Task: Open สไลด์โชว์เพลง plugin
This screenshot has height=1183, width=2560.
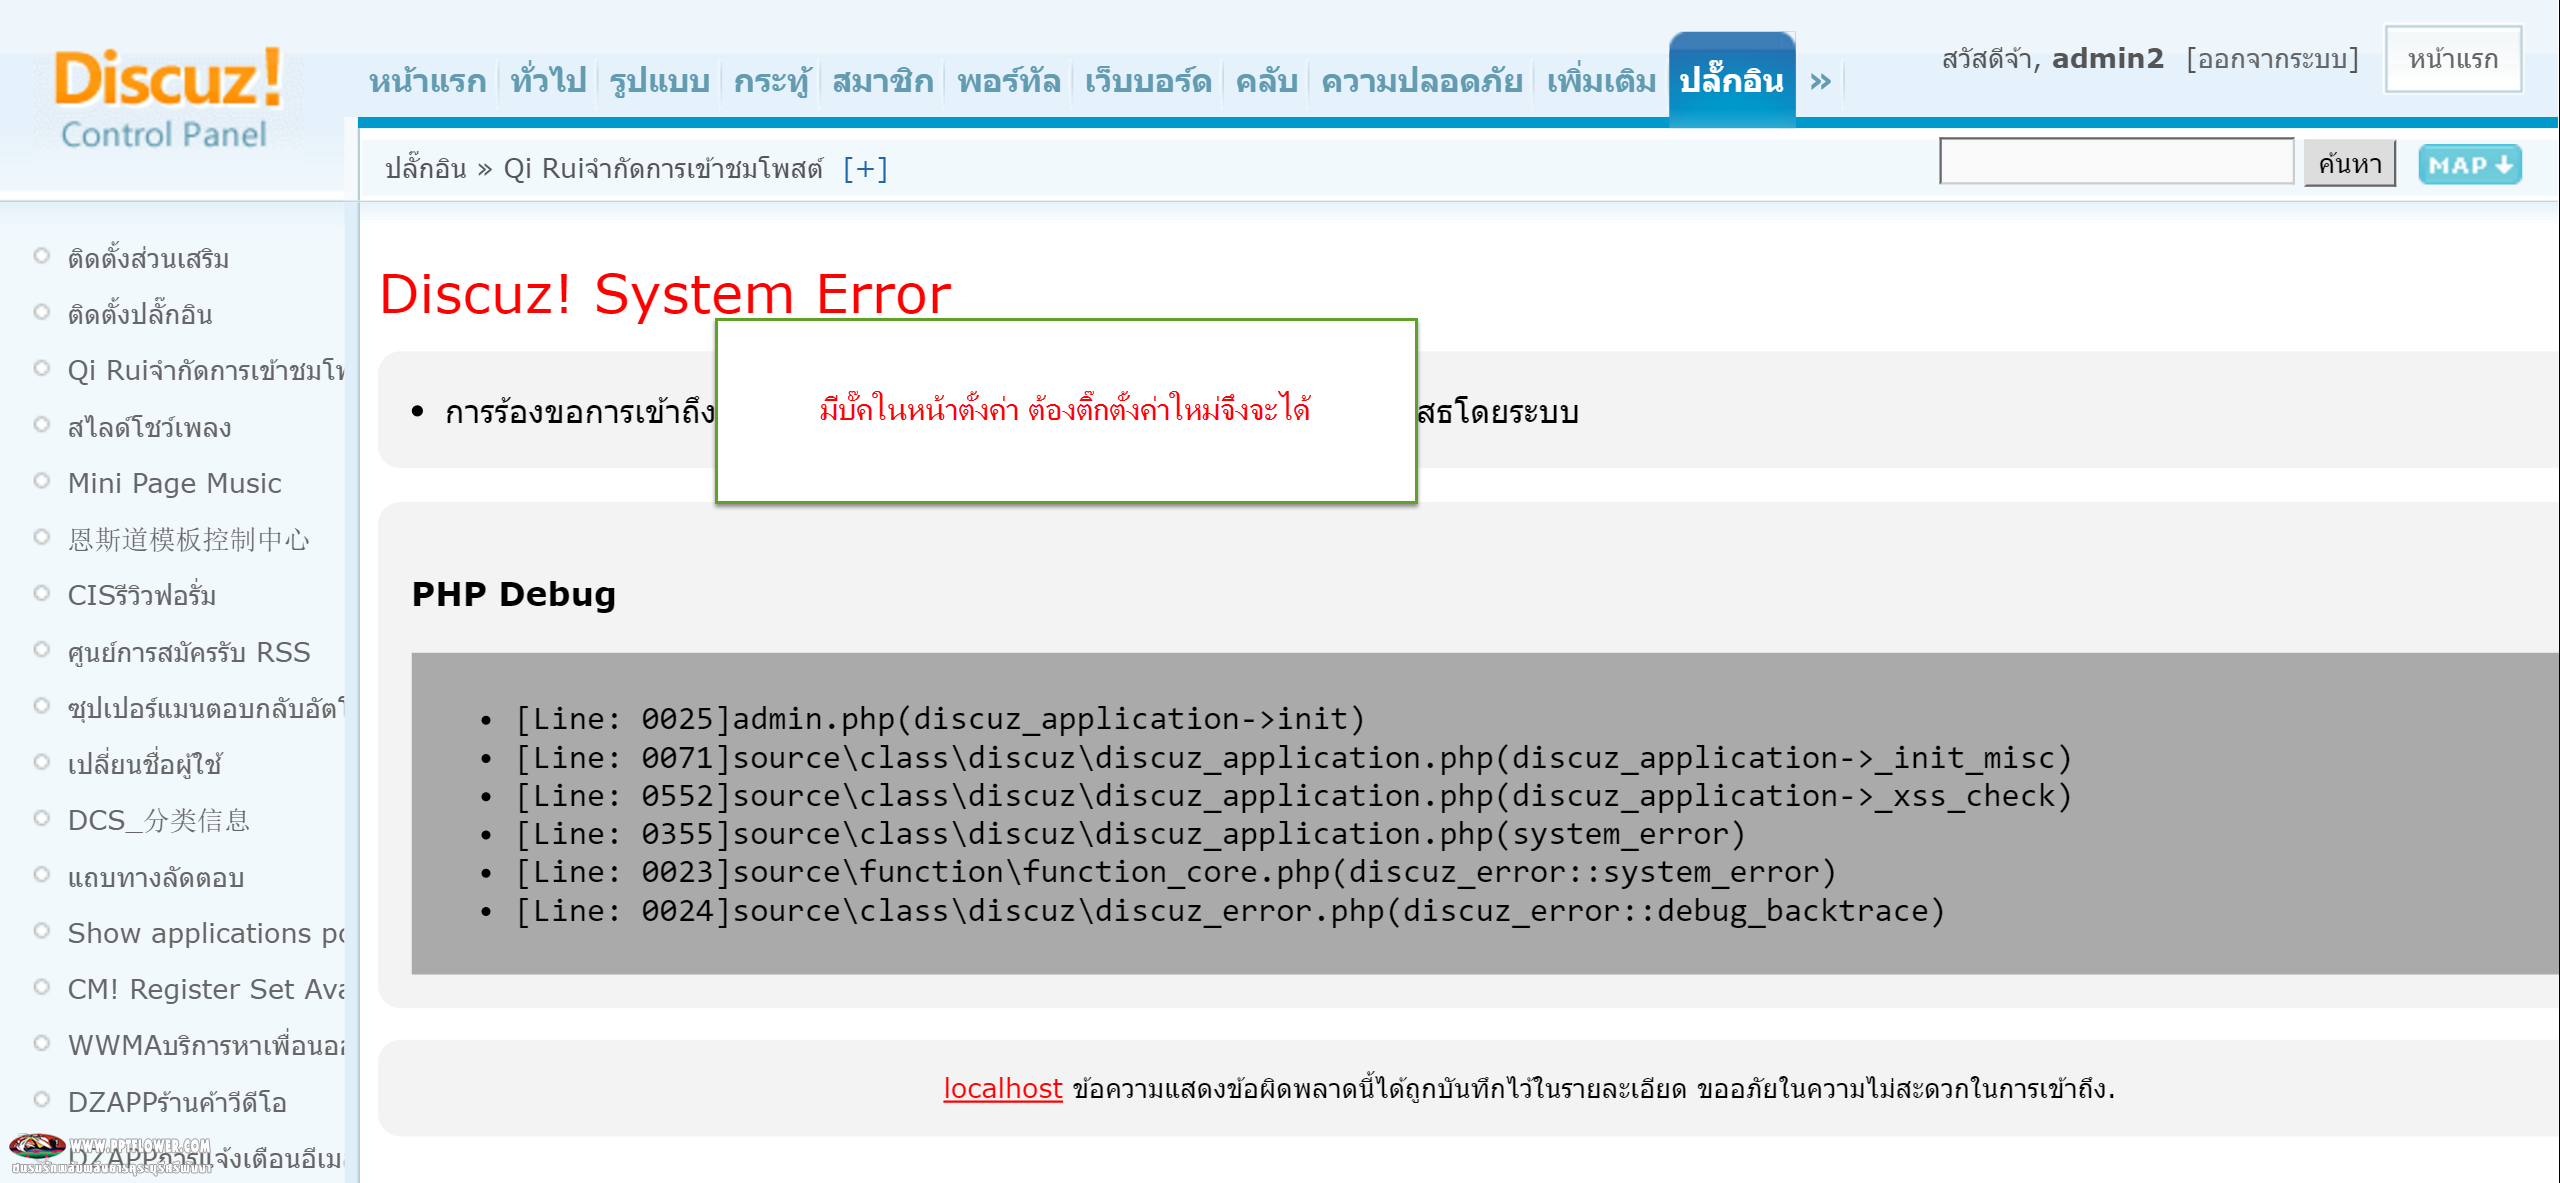Action: point(149,427)
